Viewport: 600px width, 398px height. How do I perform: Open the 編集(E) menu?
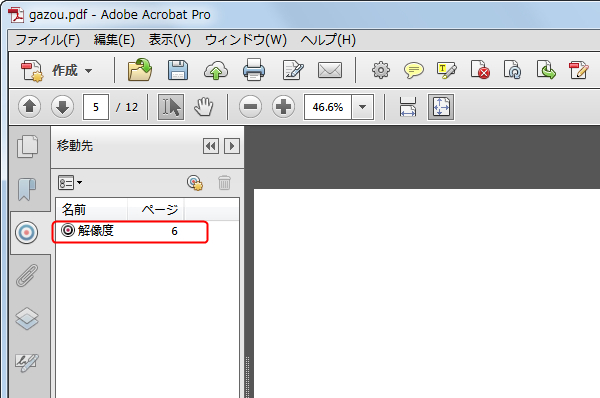[x=114, y=40]
